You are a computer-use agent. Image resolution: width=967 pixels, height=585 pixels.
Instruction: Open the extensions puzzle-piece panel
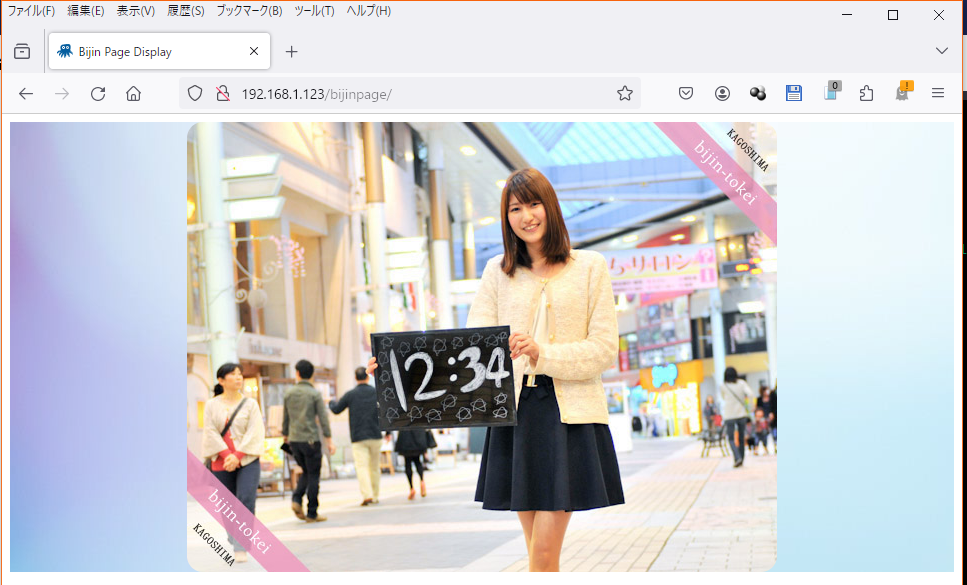point(866,93)
